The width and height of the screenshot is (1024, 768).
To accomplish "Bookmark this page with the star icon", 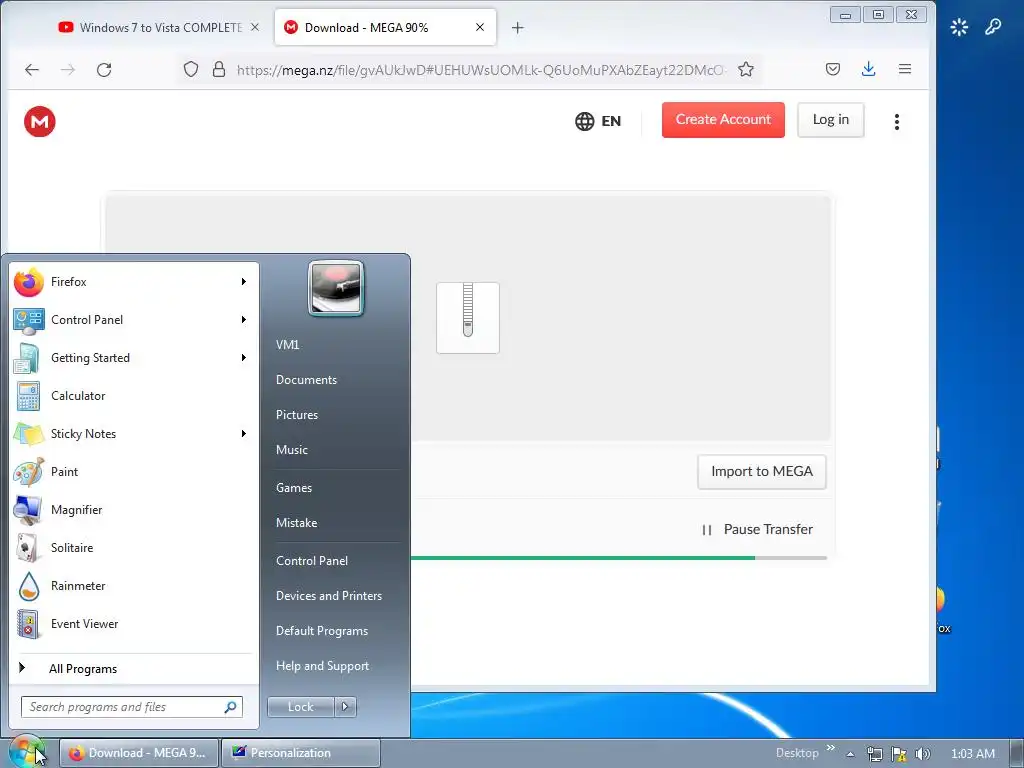I will (x=746, y=69).
